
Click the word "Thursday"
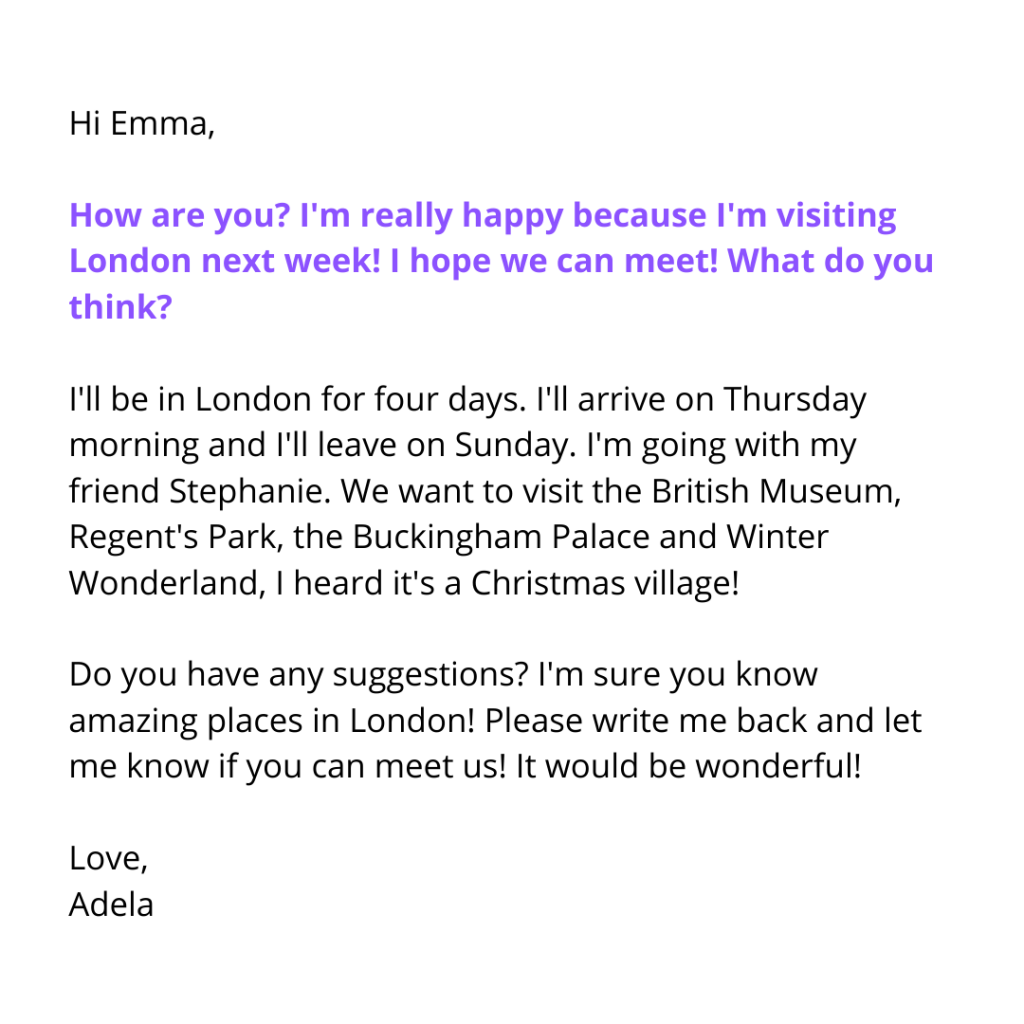[x=794, y=400]
